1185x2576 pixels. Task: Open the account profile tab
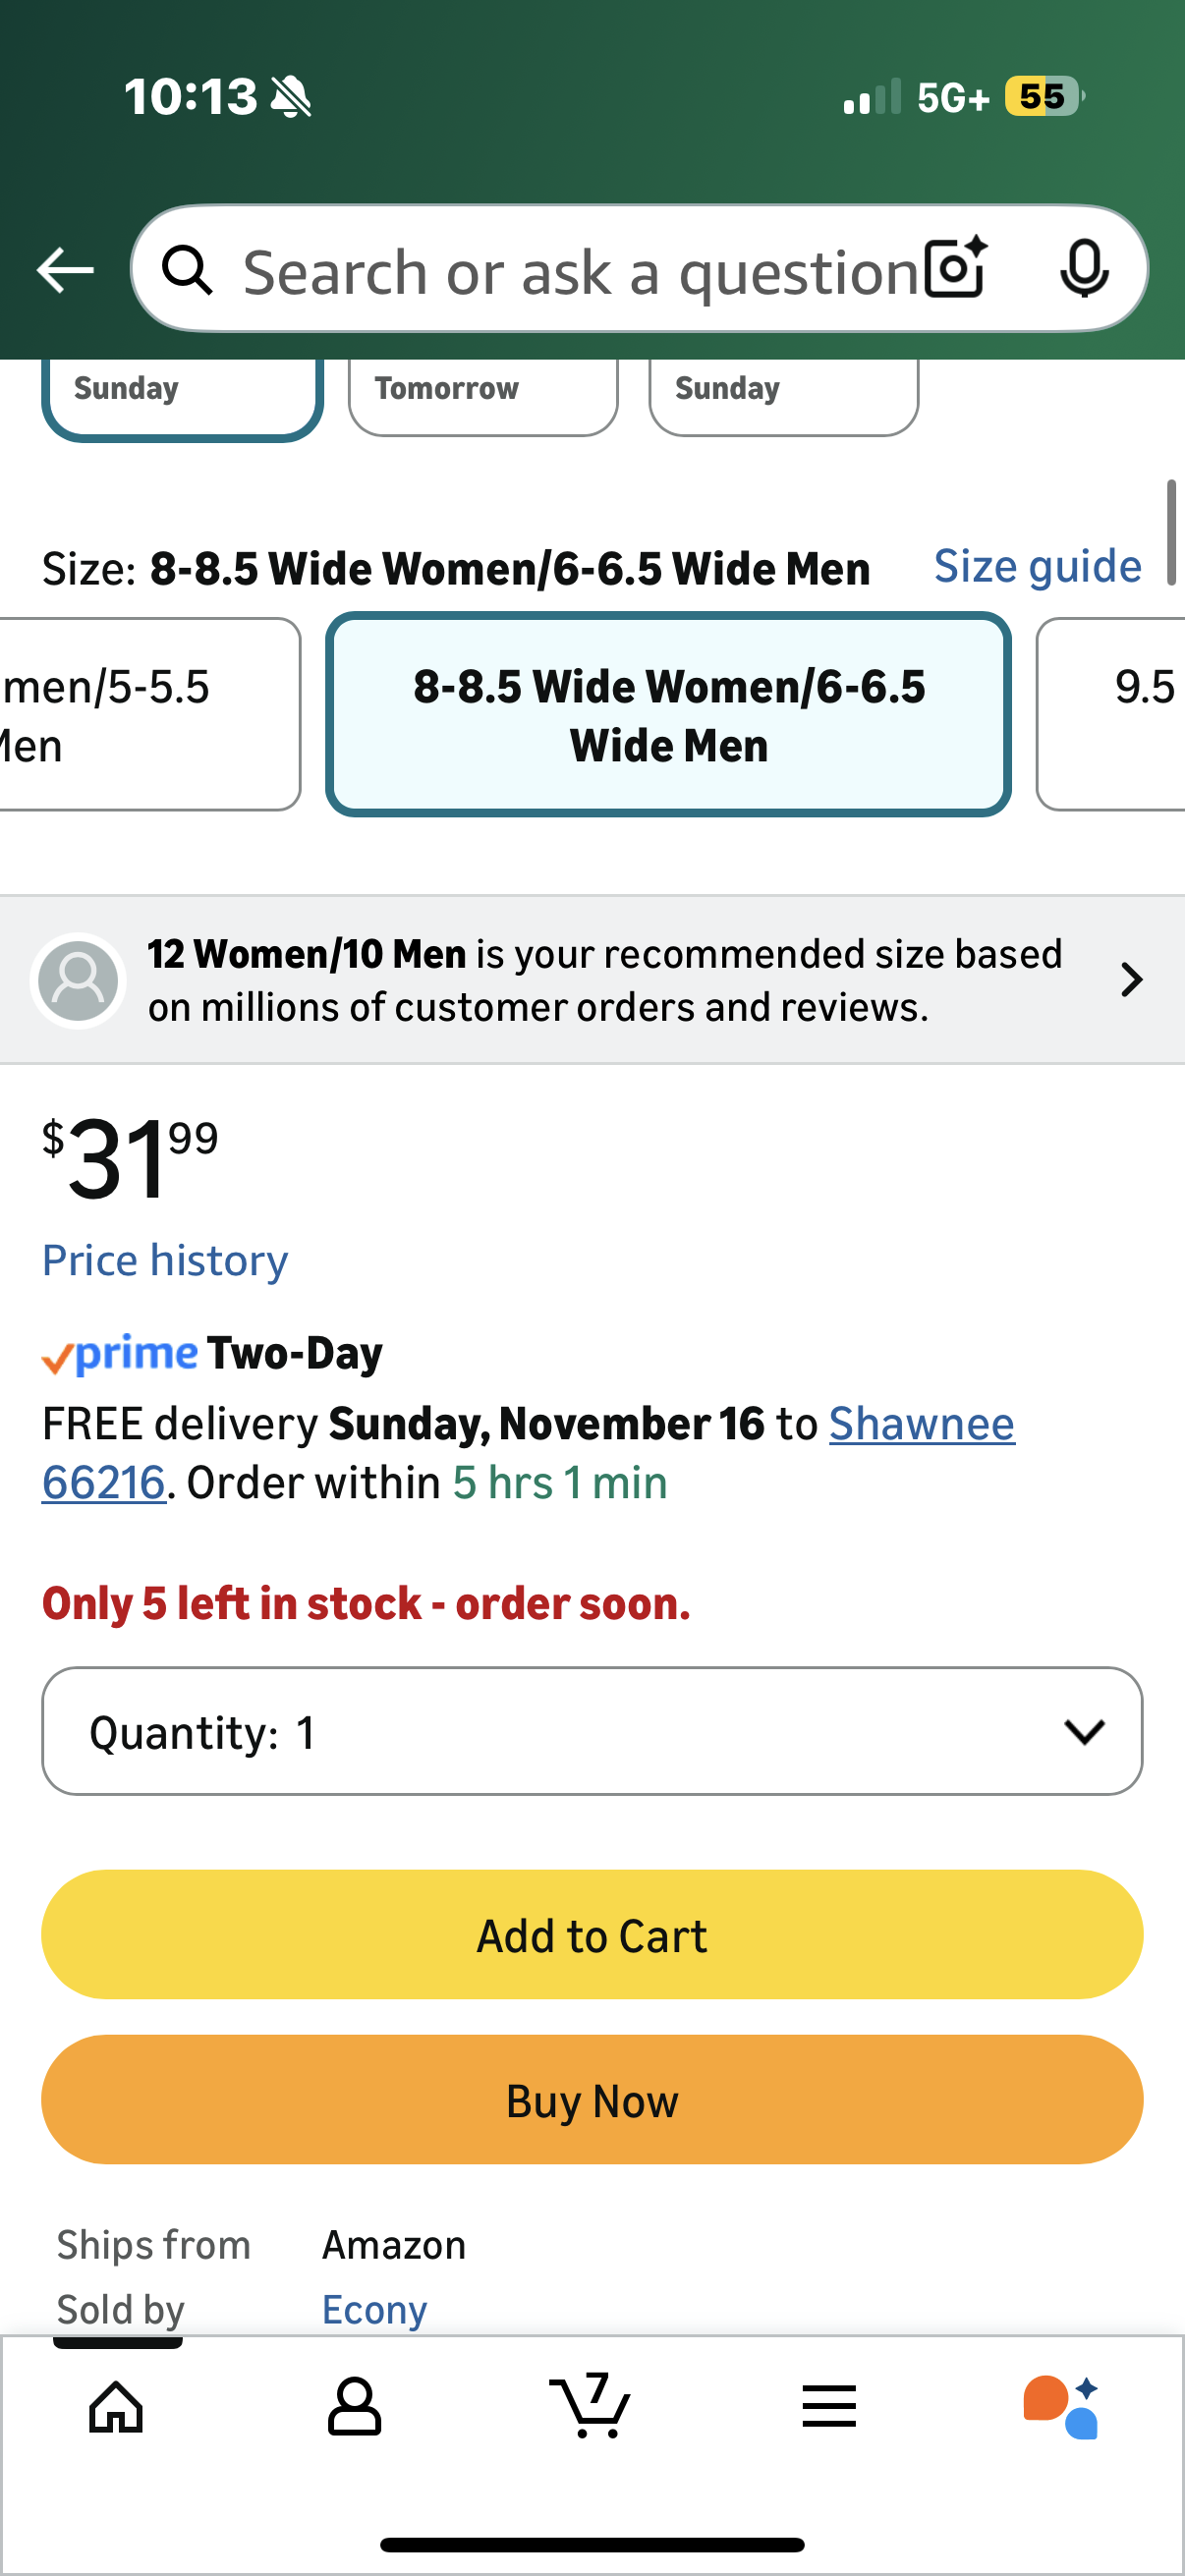click(x=354, y=2406)
